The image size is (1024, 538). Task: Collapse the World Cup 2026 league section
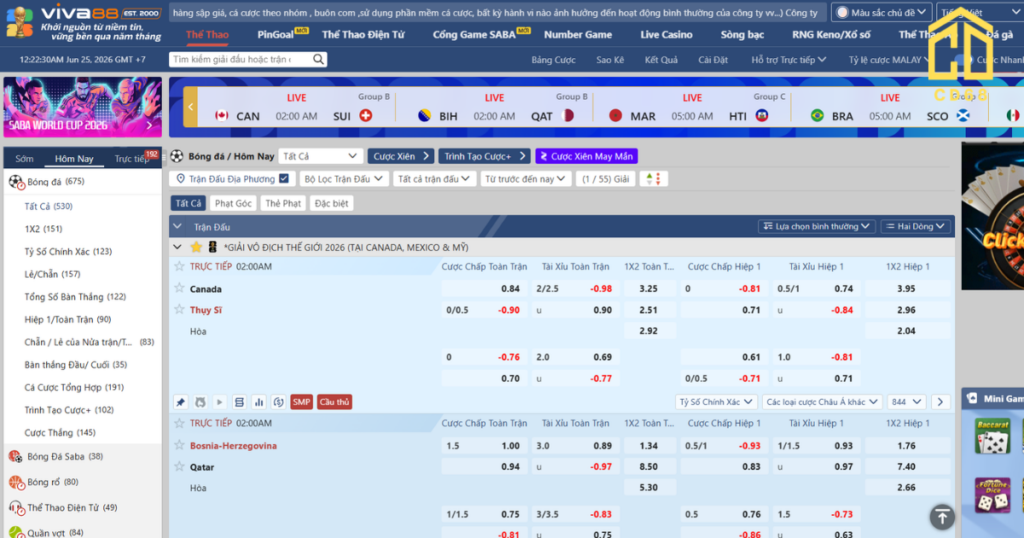178,247
